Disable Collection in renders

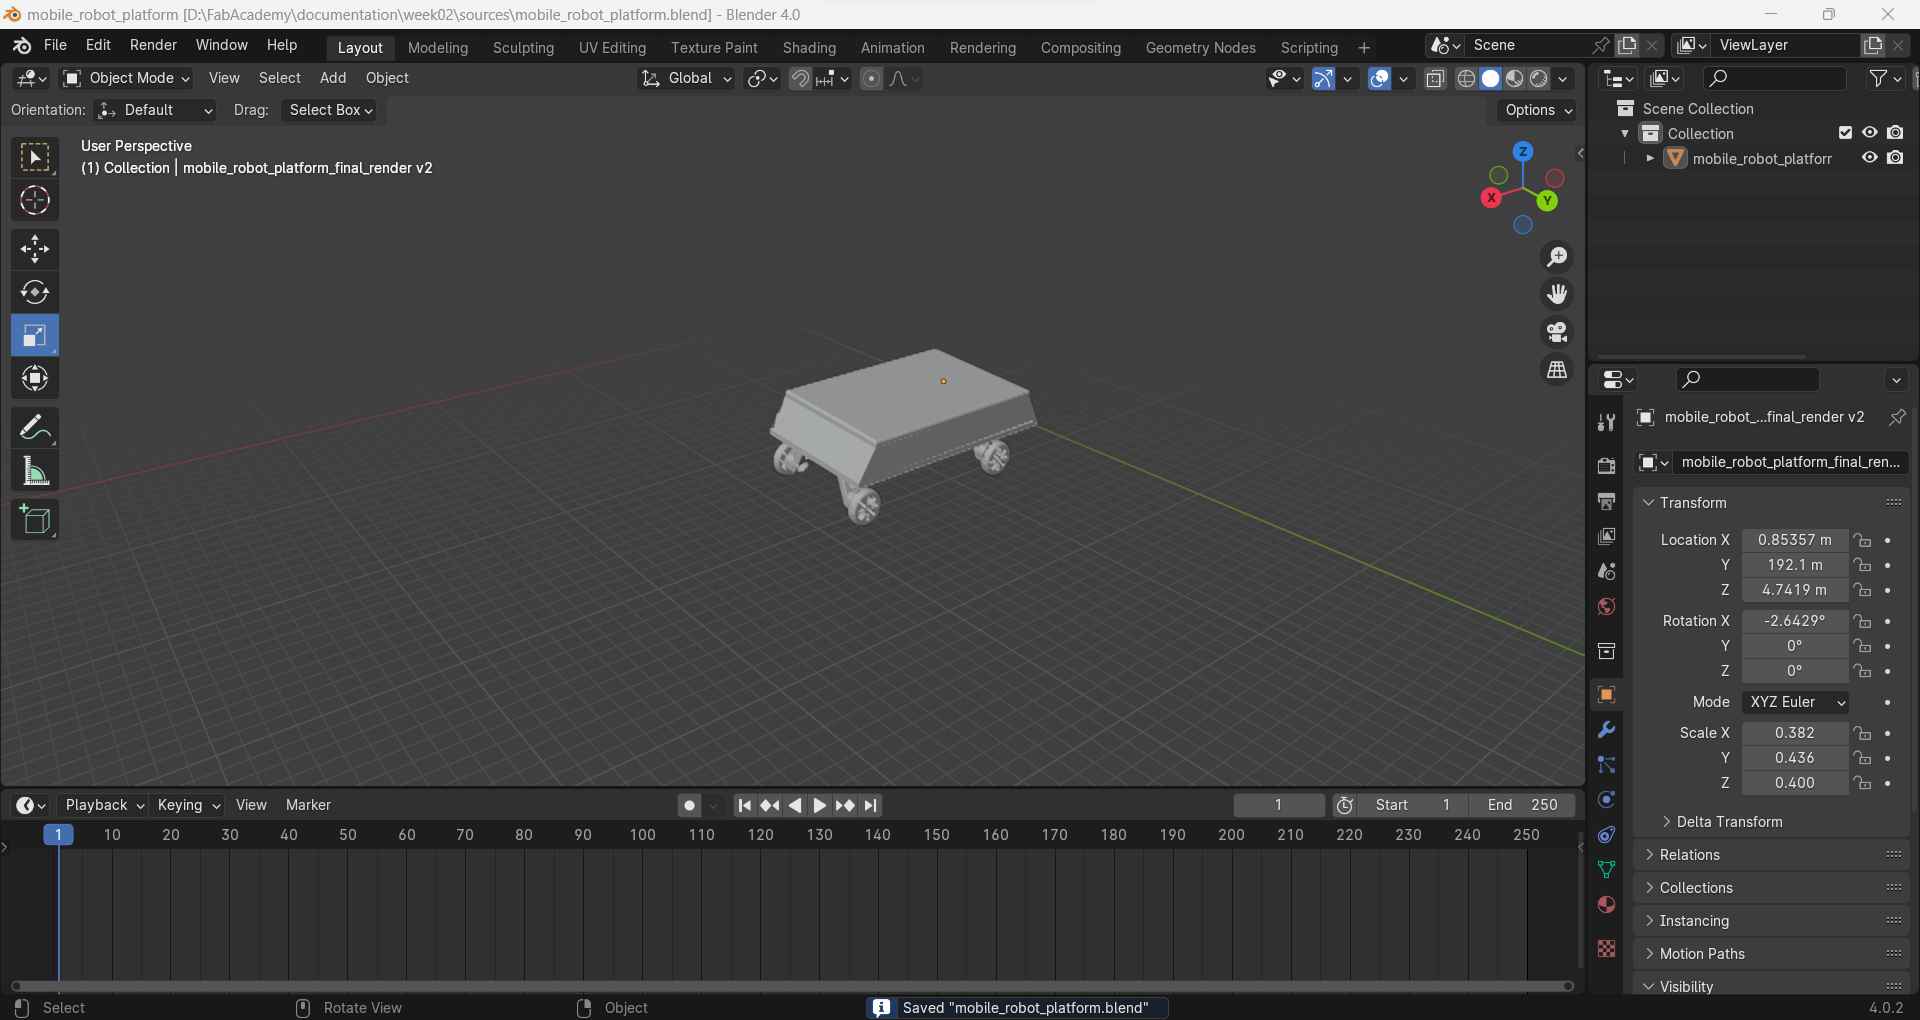point(1895,133)
